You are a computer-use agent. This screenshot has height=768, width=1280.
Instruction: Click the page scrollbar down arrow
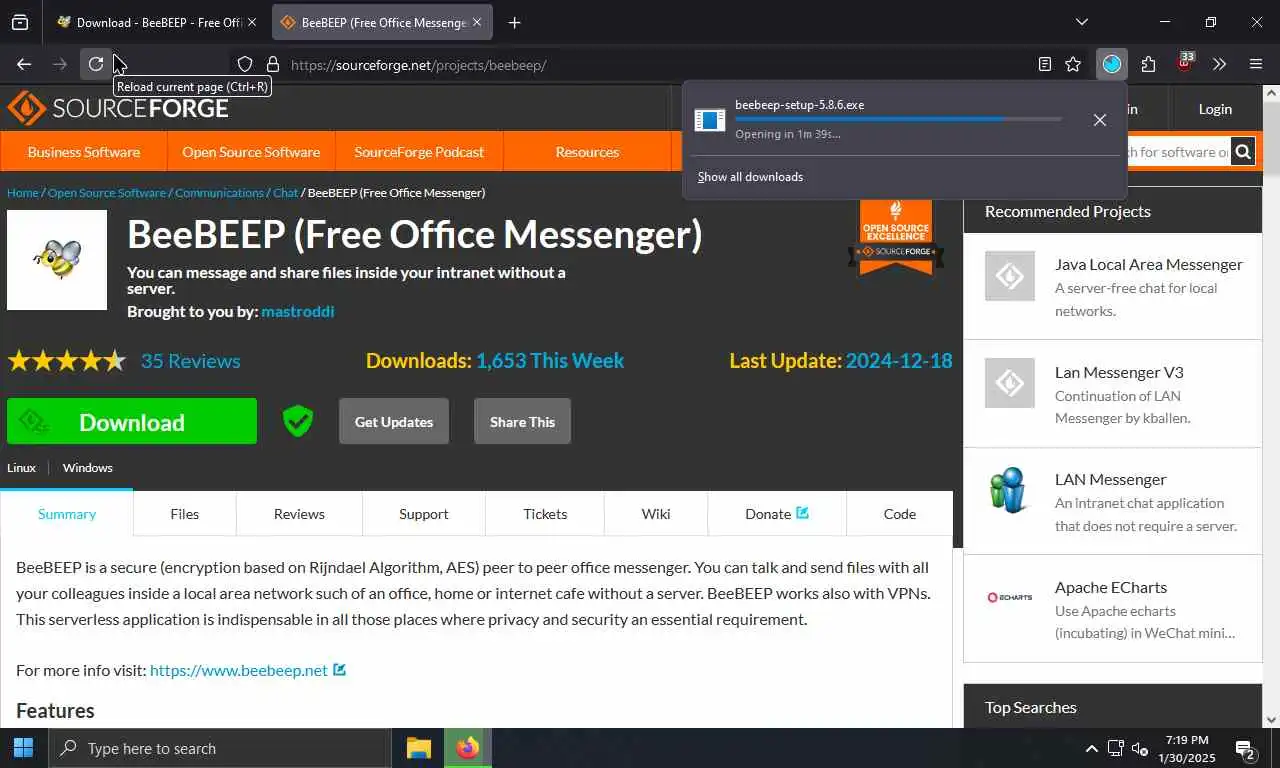tap(1271, 719)
